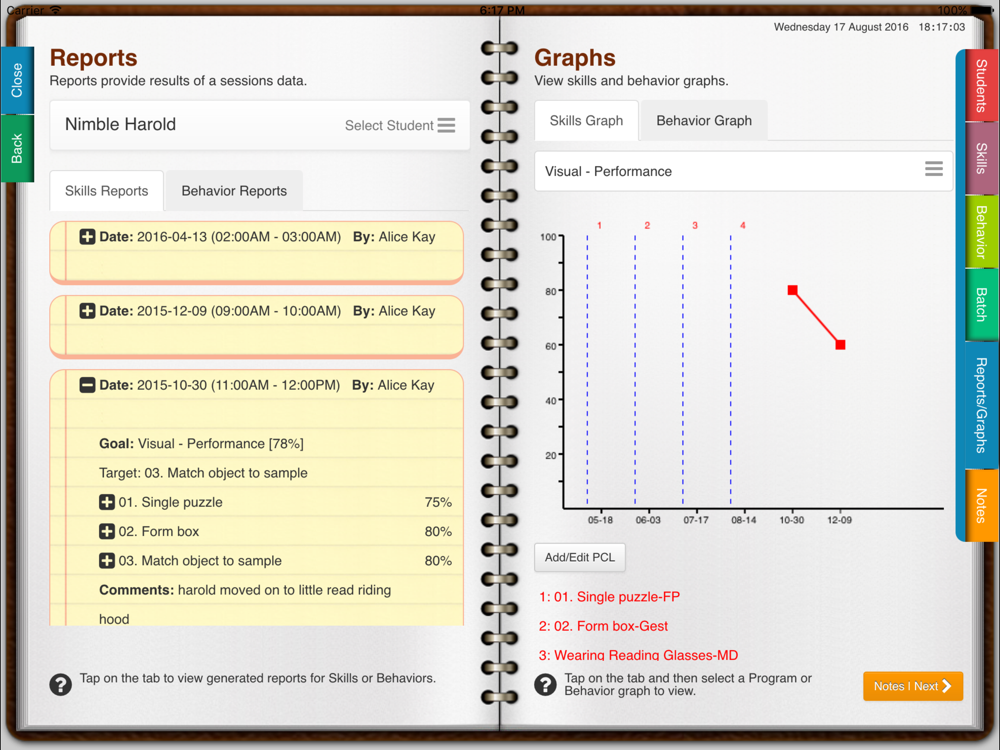This screenshot has height=750, width=1000.
Task: Click the help icon under Reports
Action: point(60,685)
